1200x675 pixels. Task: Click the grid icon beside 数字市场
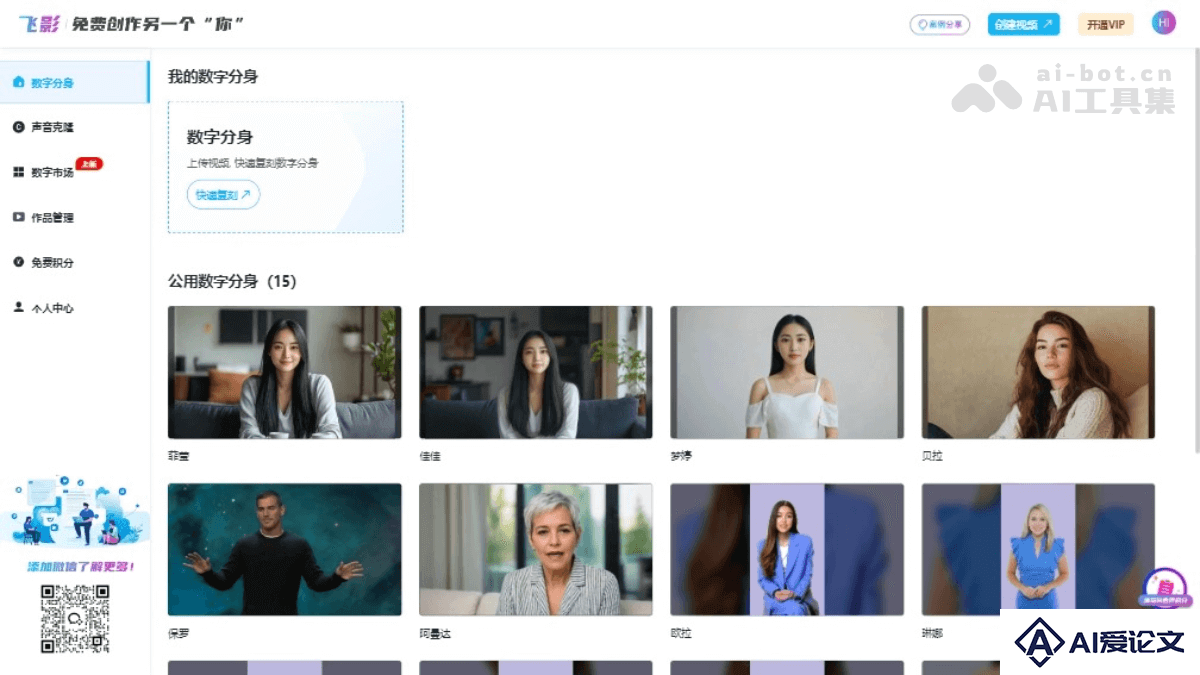point(18,172)
